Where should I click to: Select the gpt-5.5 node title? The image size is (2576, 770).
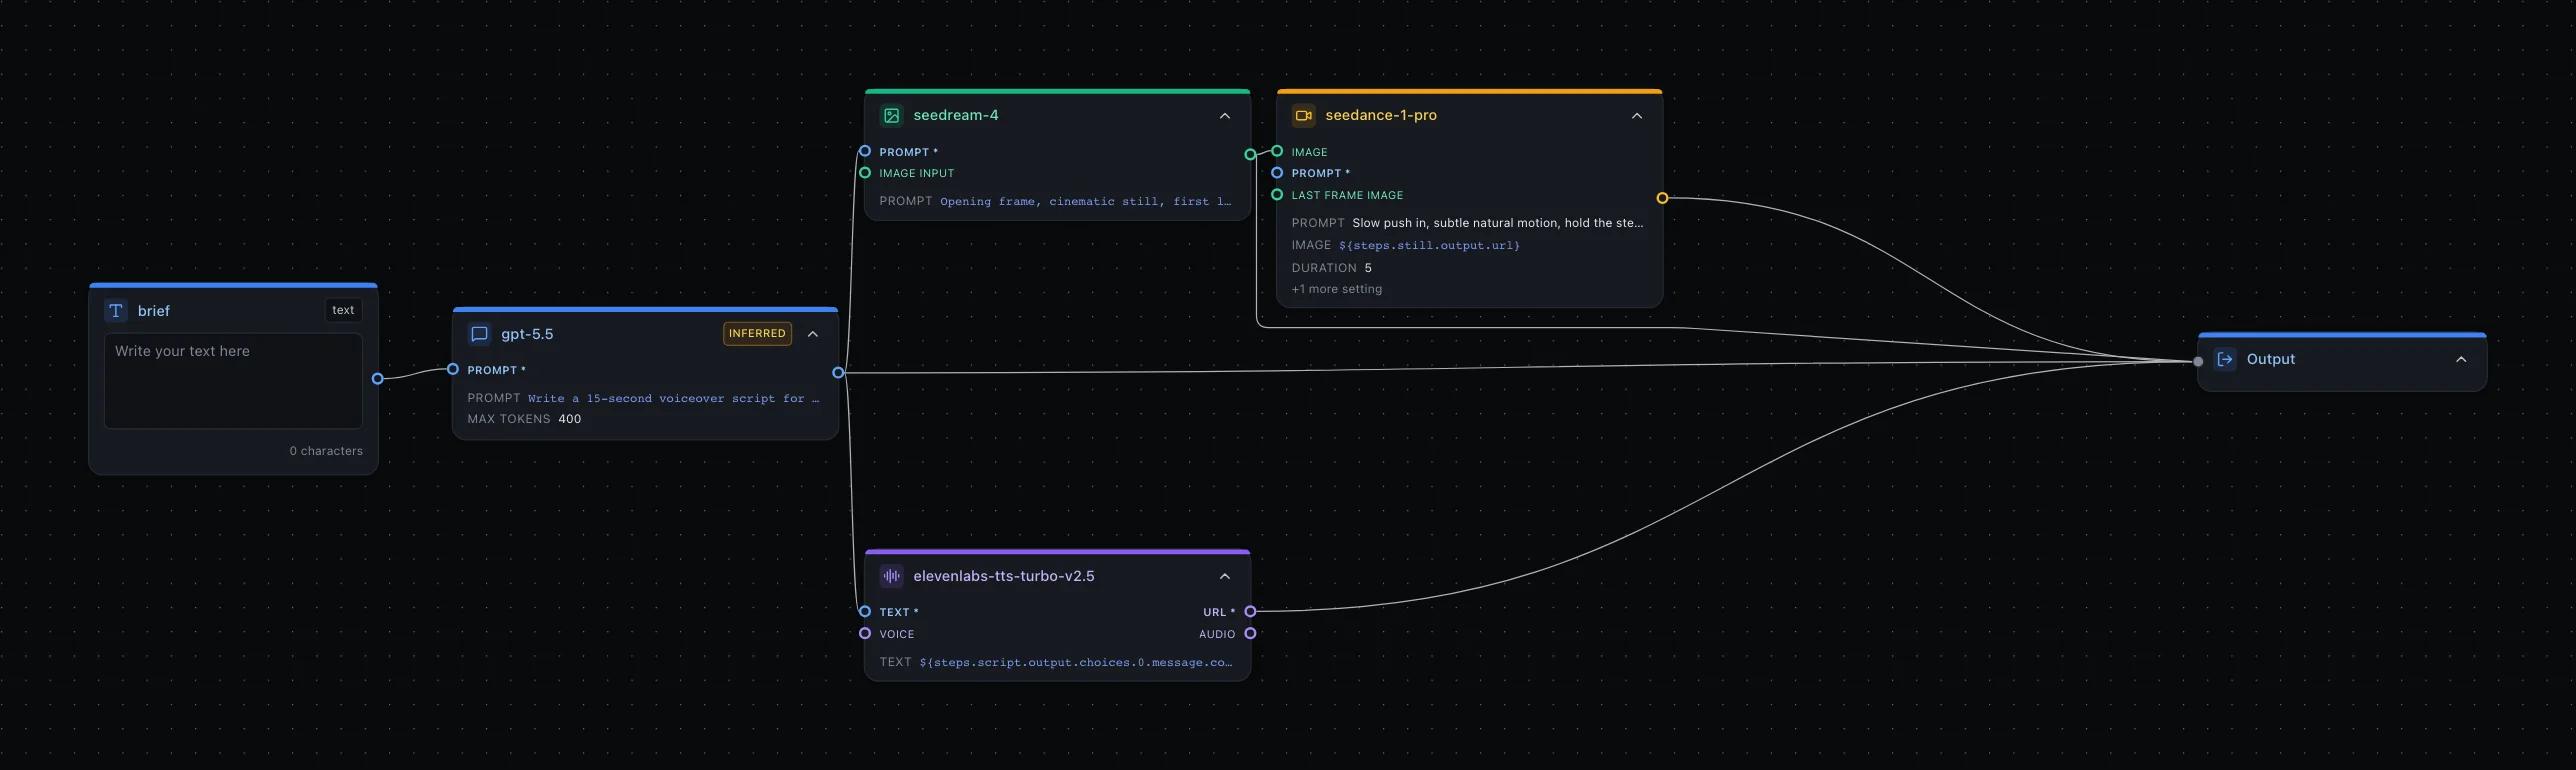point(527,334)
